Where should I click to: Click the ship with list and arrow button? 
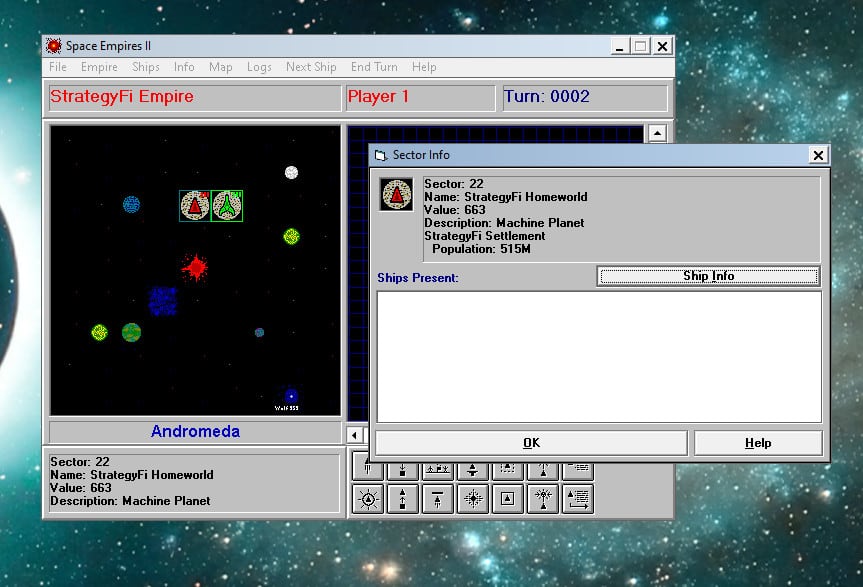579,498
